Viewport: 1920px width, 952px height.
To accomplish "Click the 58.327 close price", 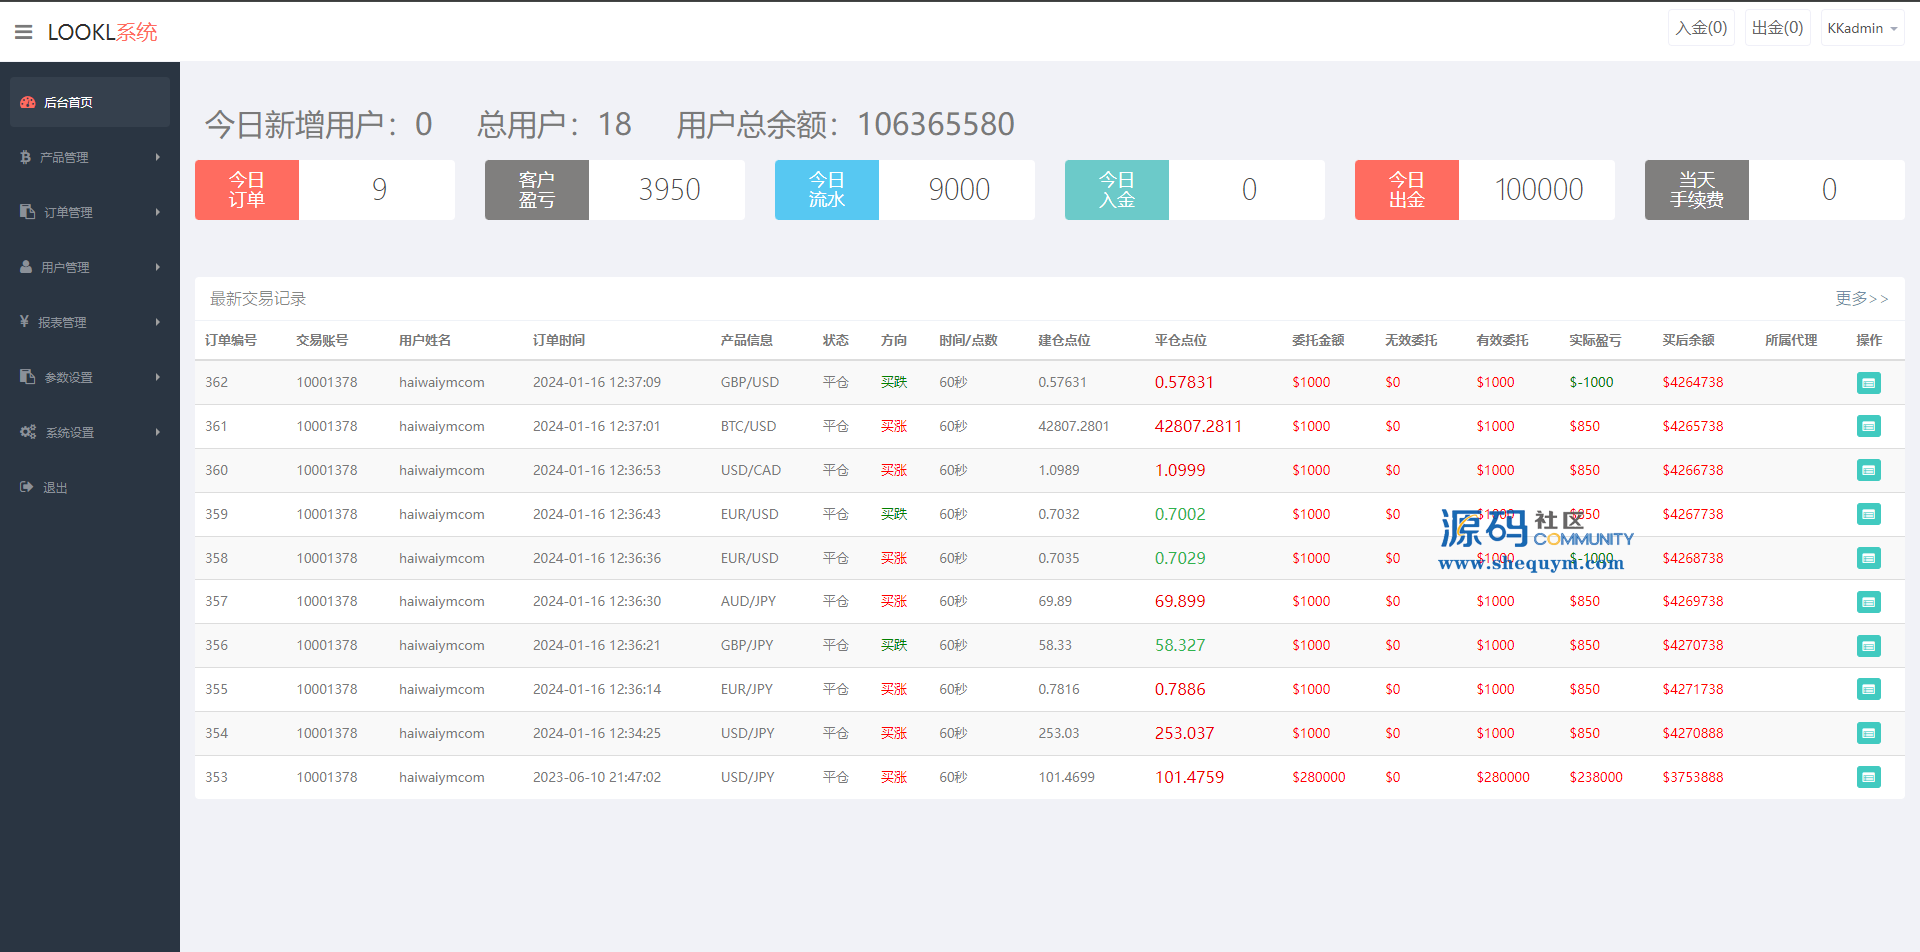I will pos(1180,645).
